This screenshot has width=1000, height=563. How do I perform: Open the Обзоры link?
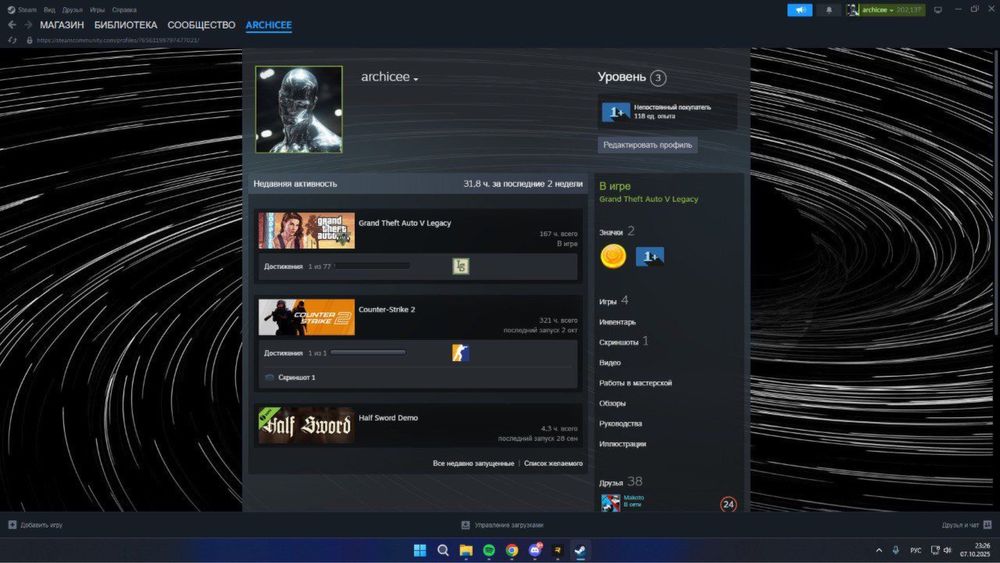[612, 404]
